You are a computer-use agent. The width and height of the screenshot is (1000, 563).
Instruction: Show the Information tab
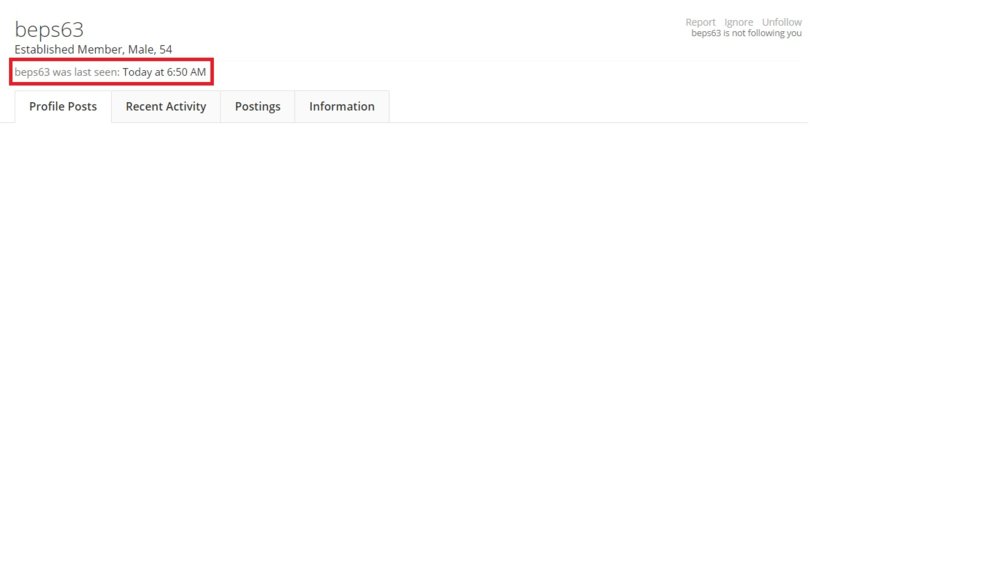click(342, 107)
